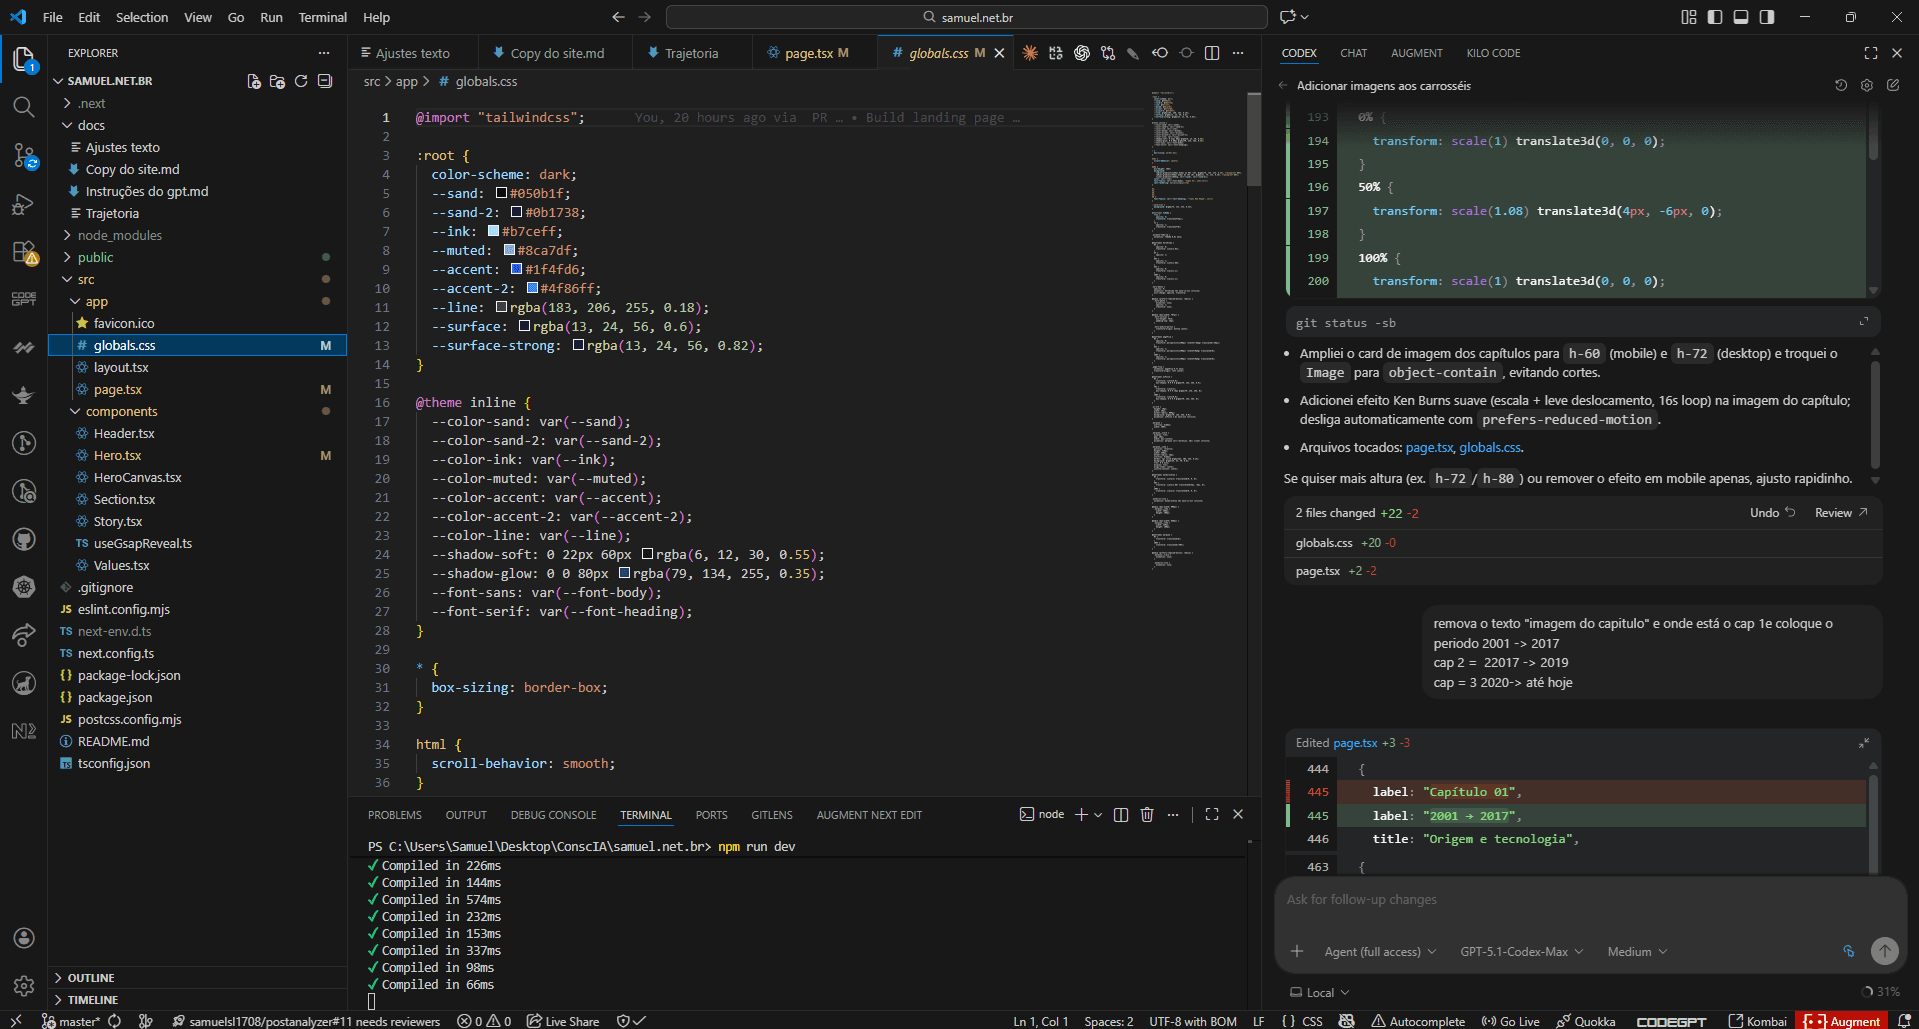This screenshot has height=1029, width=1919.
Task: Toggle the bottom panel visibility
Action: click(x=1741, y=17)
